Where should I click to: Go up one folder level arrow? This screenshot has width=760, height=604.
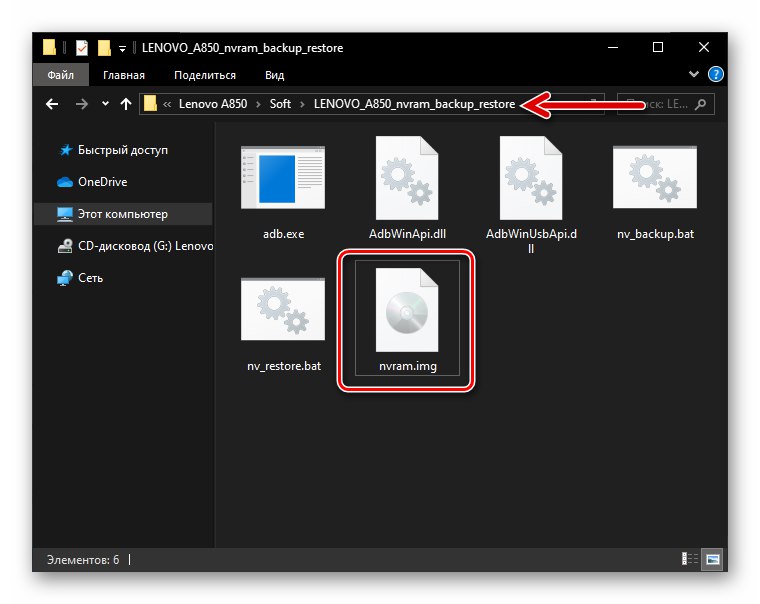pyautogui.click(x=126, y=104)
